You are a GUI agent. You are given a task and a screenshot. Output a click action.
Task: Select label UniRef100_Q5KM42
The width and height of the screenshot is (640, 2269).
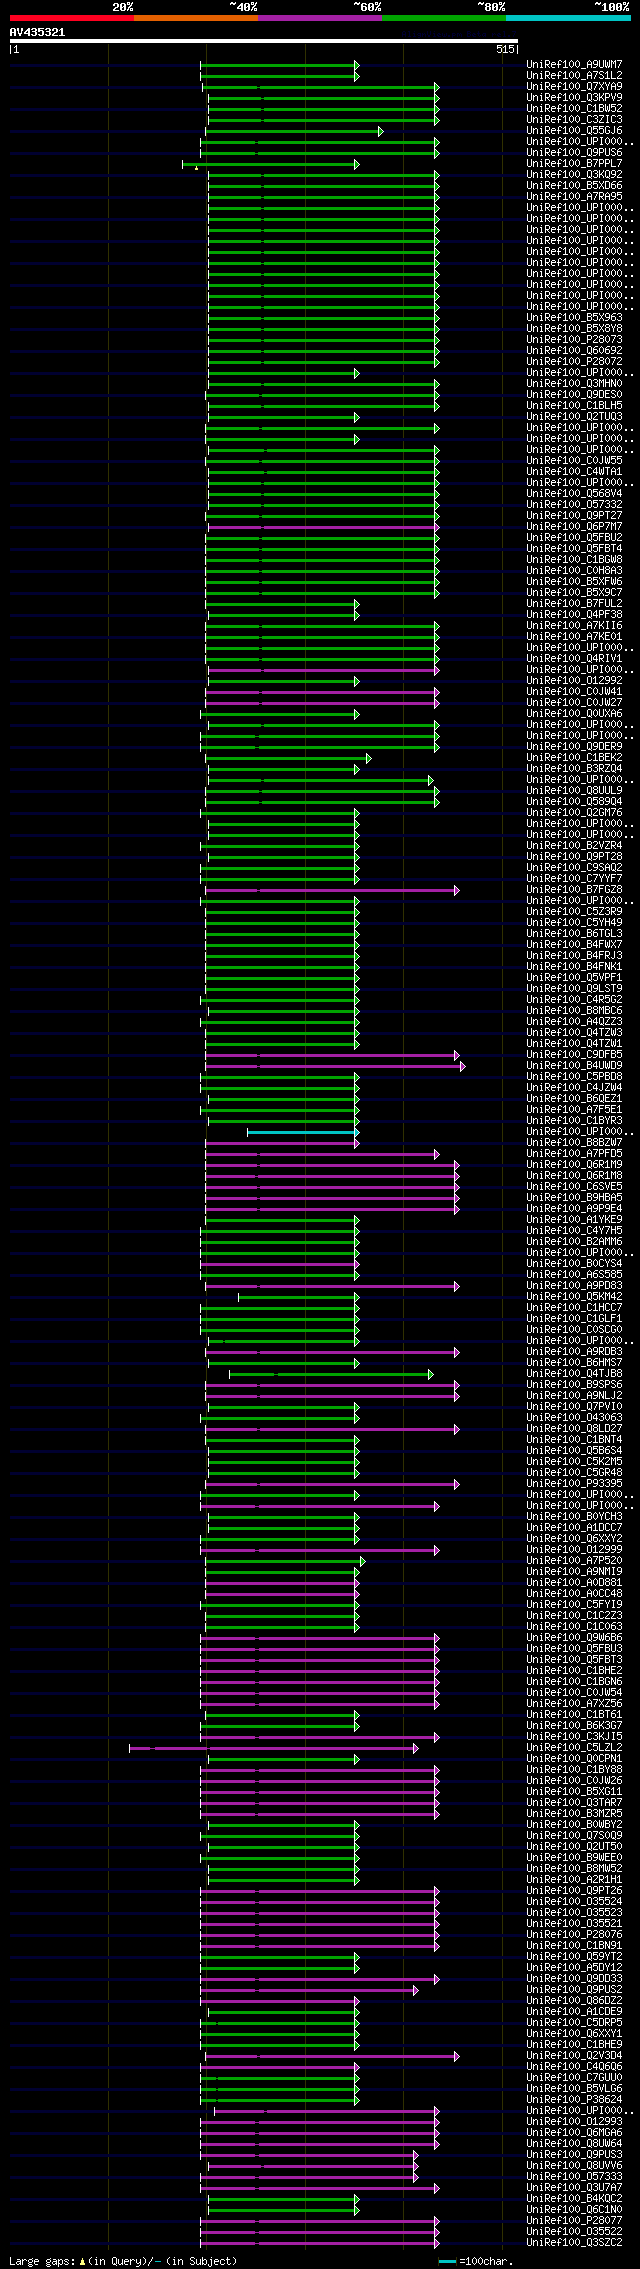574,1297
